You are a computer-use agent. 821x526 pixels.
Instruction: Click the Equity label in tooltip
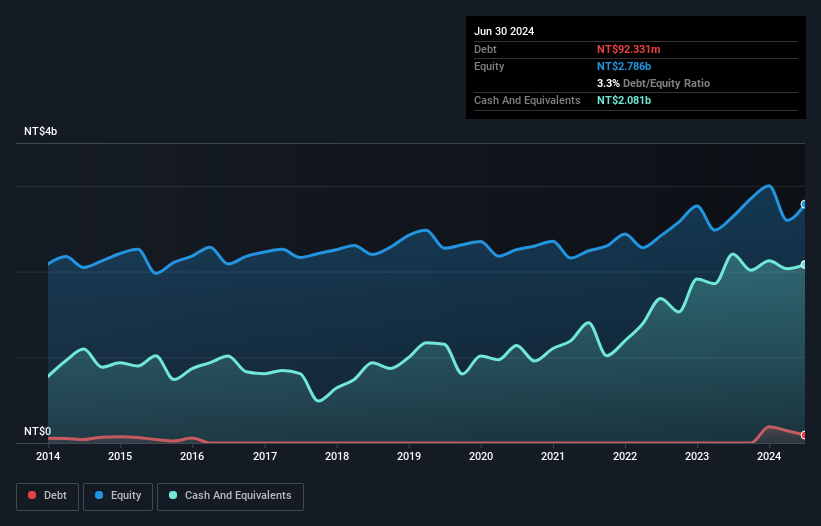tap(489, 66)
